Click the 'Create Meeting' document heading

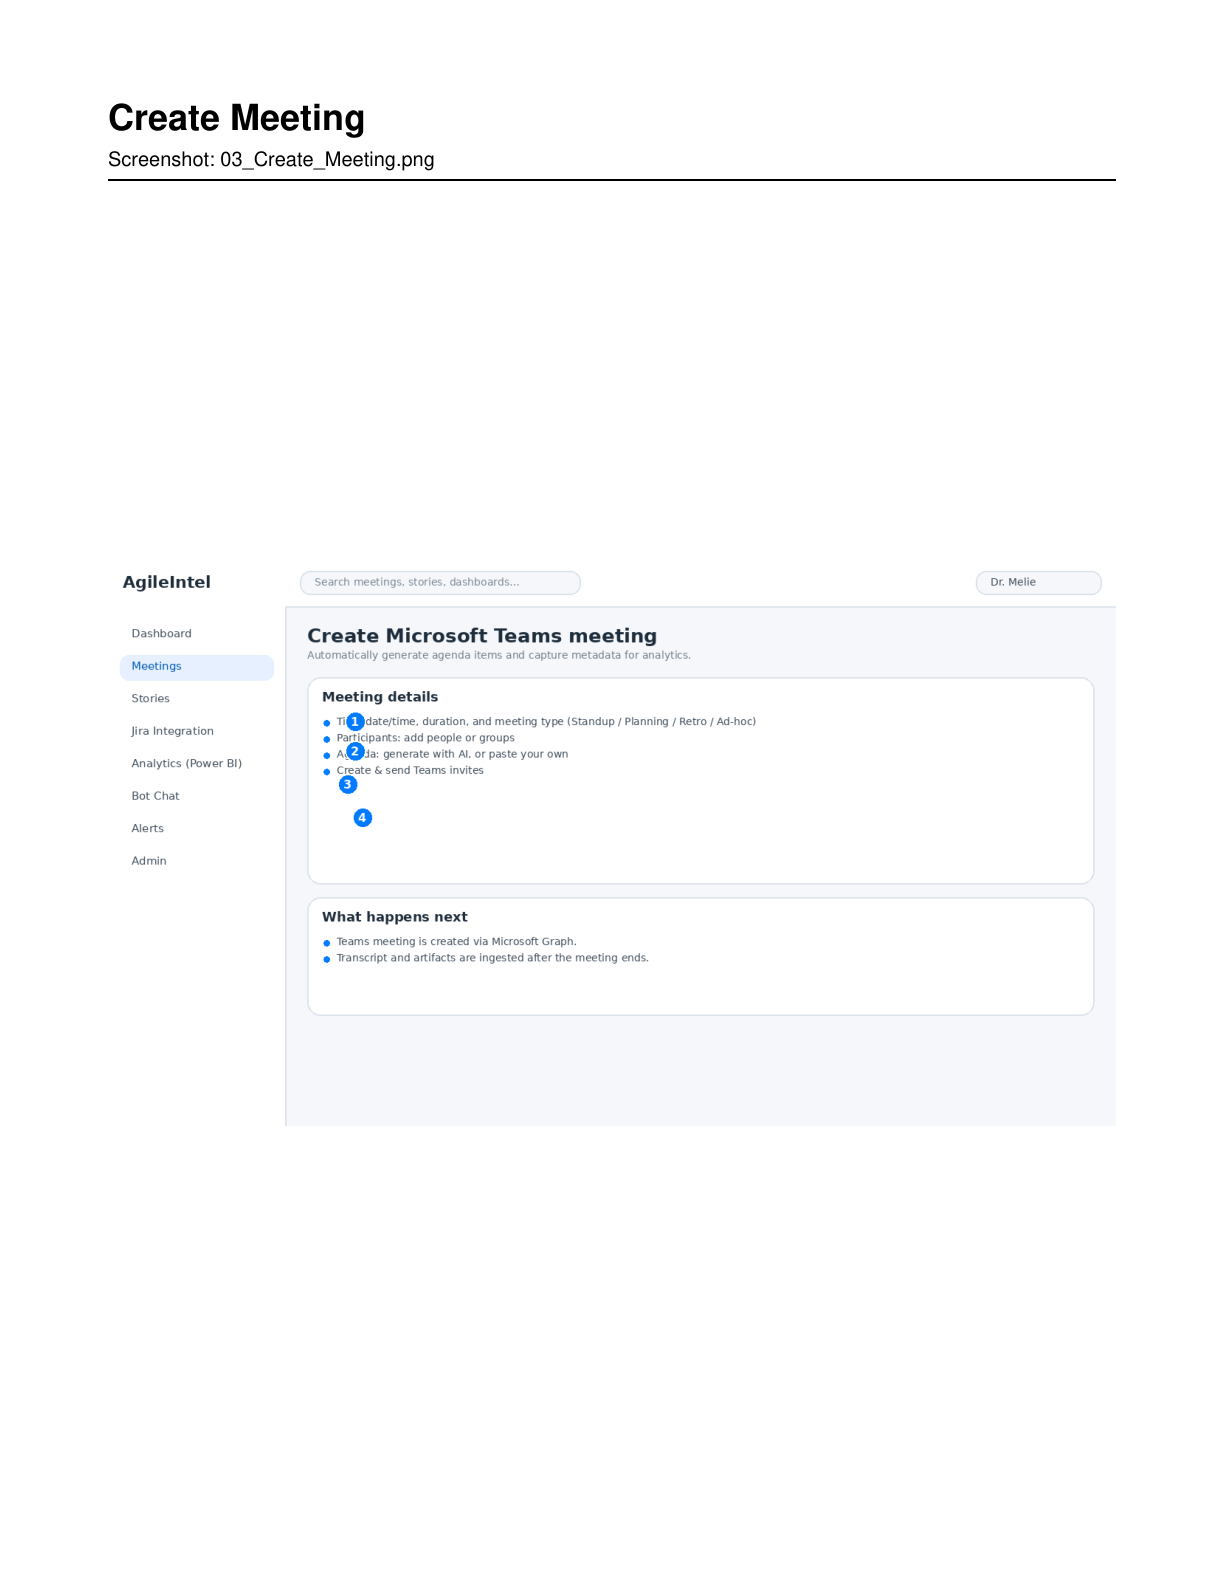tap(236, 118)
